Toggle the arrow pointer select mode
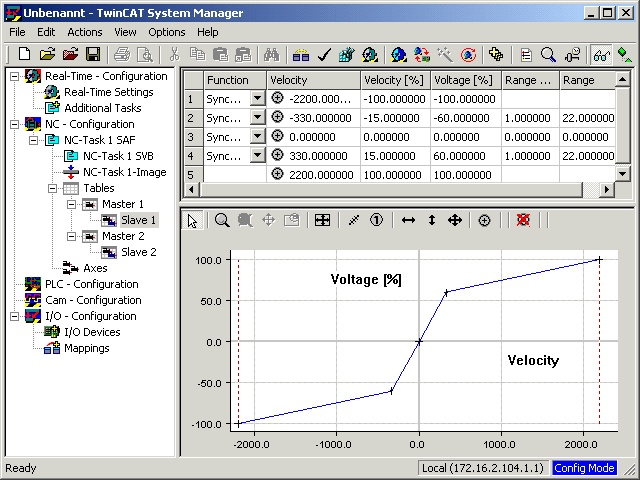This screenshot has height=480, width=640. click(192, 220)
